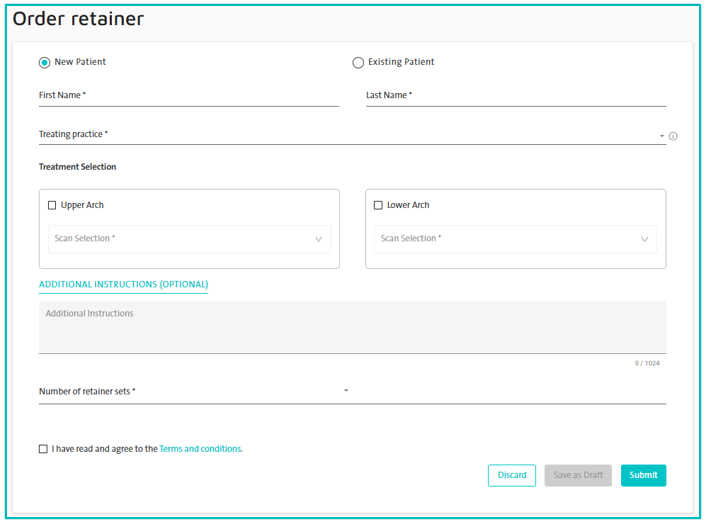Click the Number of retainer sets field

click(190, 392)
